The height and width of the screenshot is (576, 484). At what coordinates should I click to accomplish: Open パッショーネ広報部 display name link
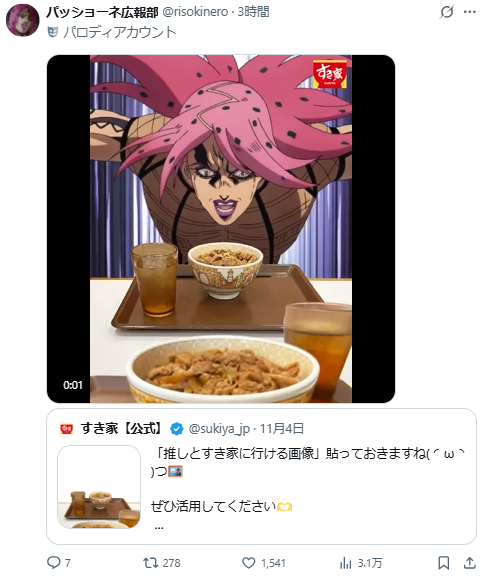tap(102, 12)
